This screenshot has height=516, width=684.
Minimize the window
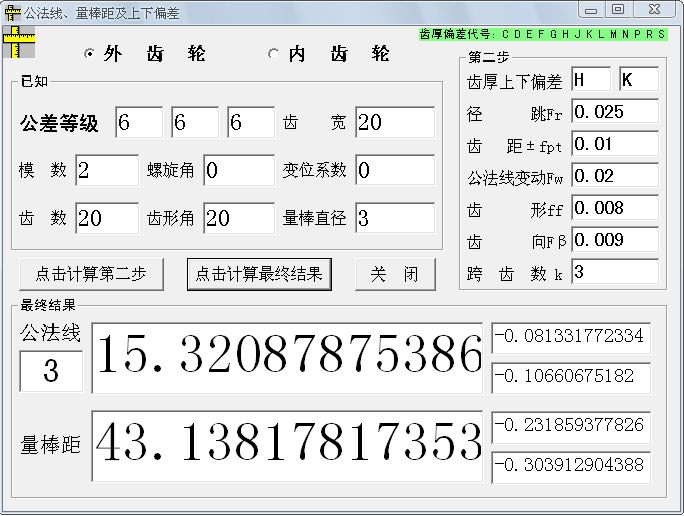591,10
